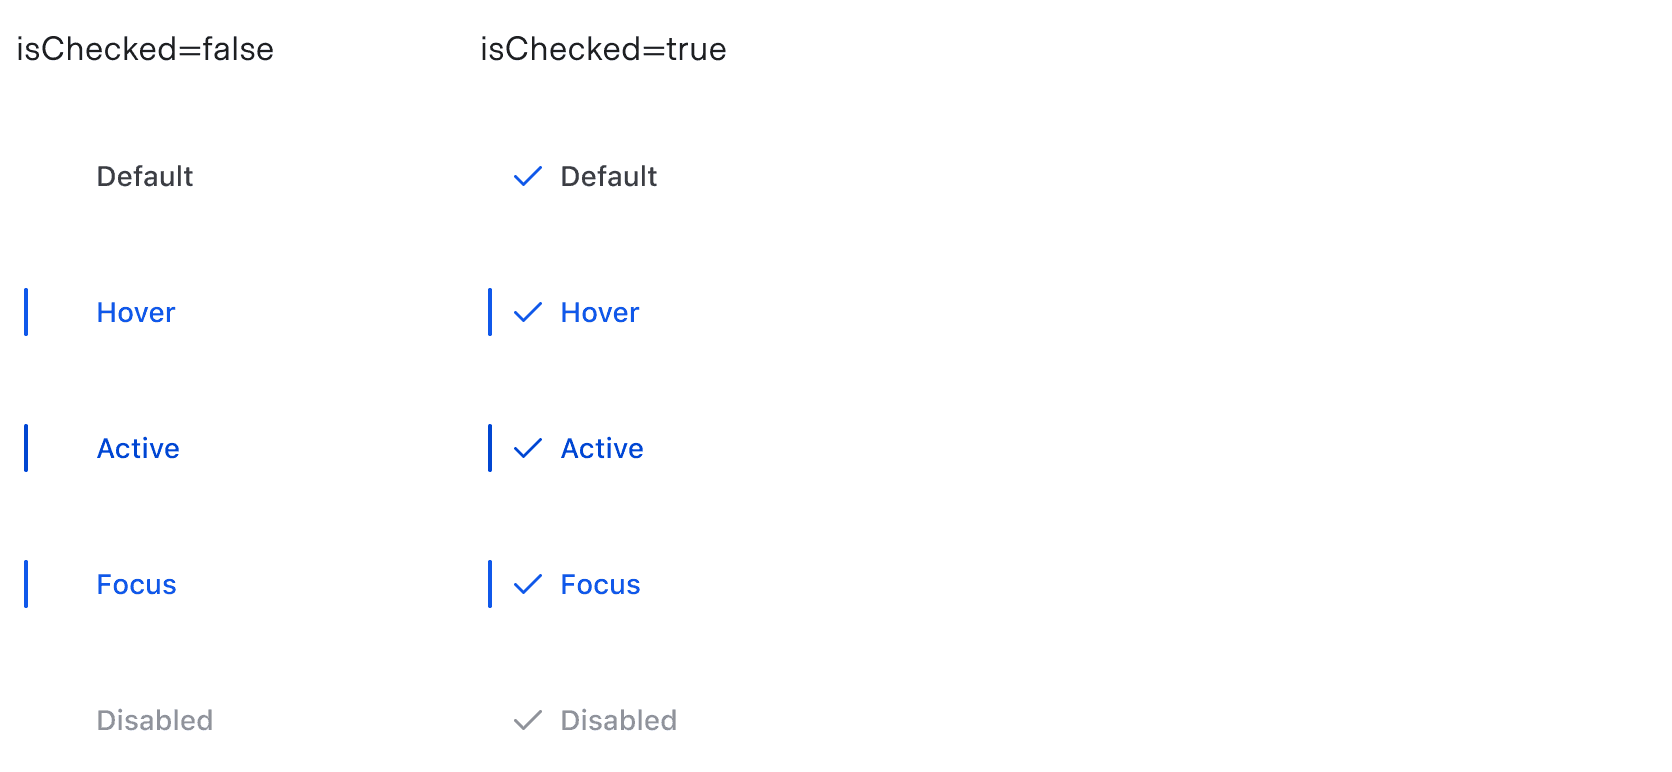The image size is (1672, 772).
Task: Click the unchecked Disabled menu item
Action: [x=154, y=720]
